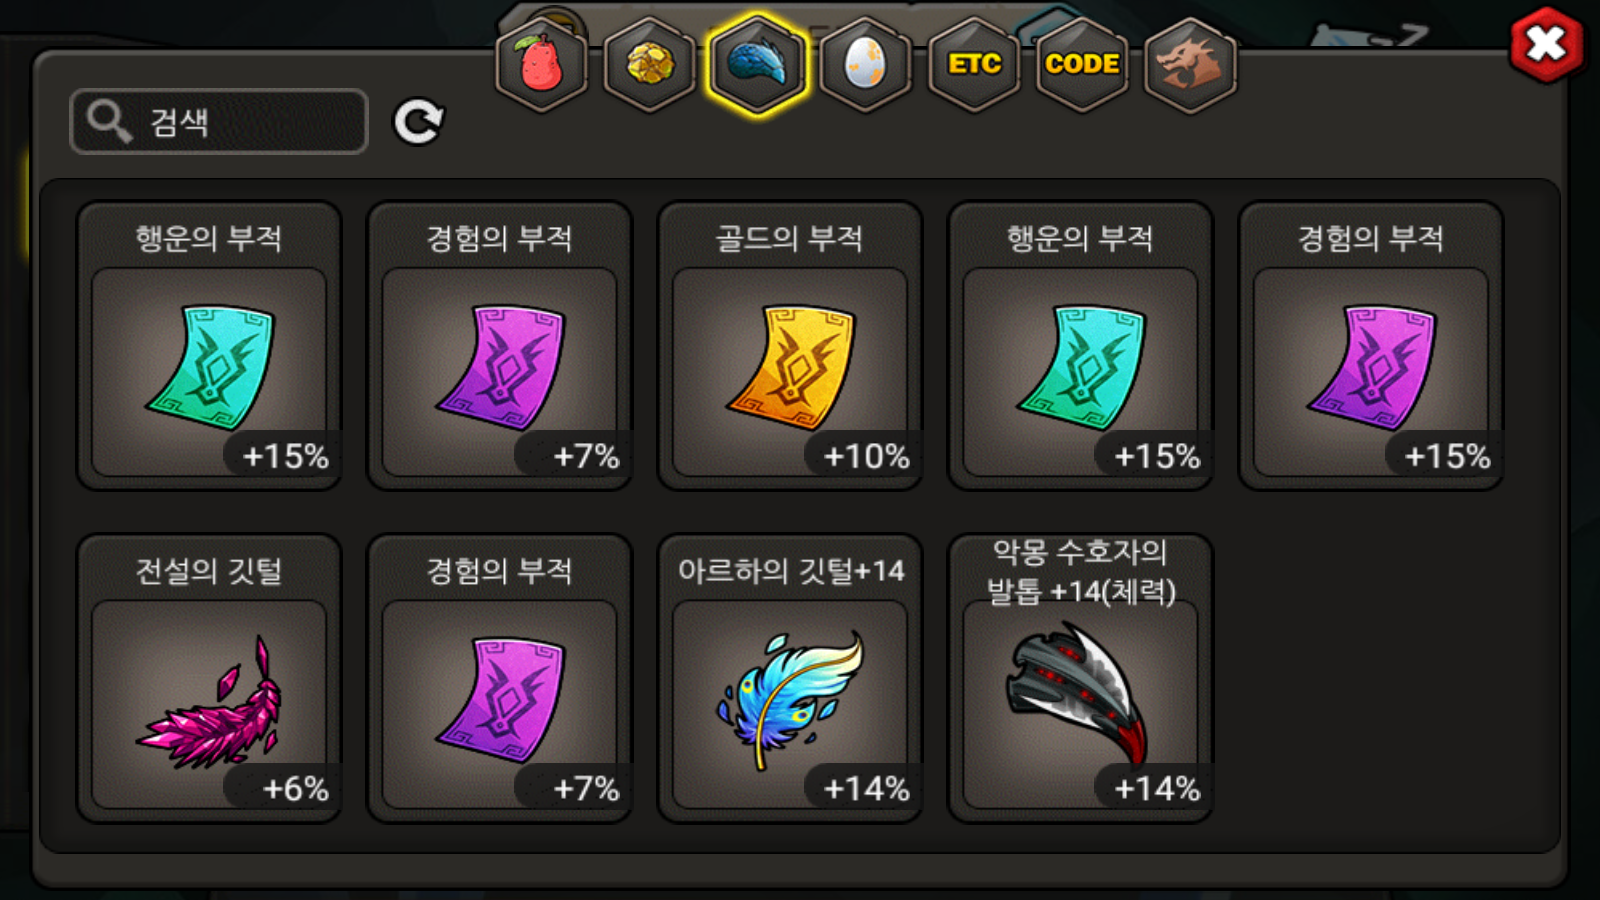The width and height of the screenshot is (1600, 900).
Task: Select the blue 아르하의 깃털+14 feather
Action: (790, 678)
